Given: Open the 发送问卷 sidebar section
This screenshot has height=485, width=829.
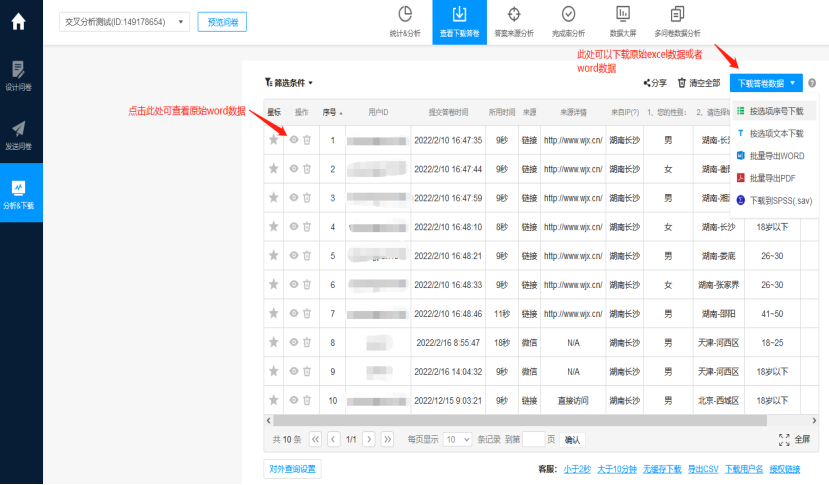Looking at the screenshot, I should tap(19, 135).
